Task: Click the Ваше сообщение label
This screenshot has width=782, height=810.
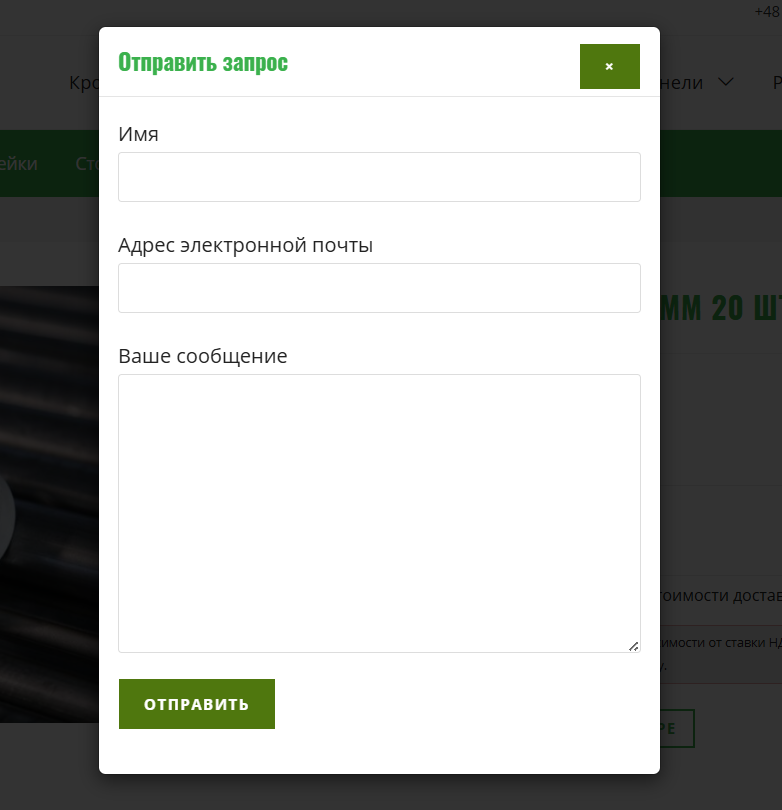Action: pos(202,356)
